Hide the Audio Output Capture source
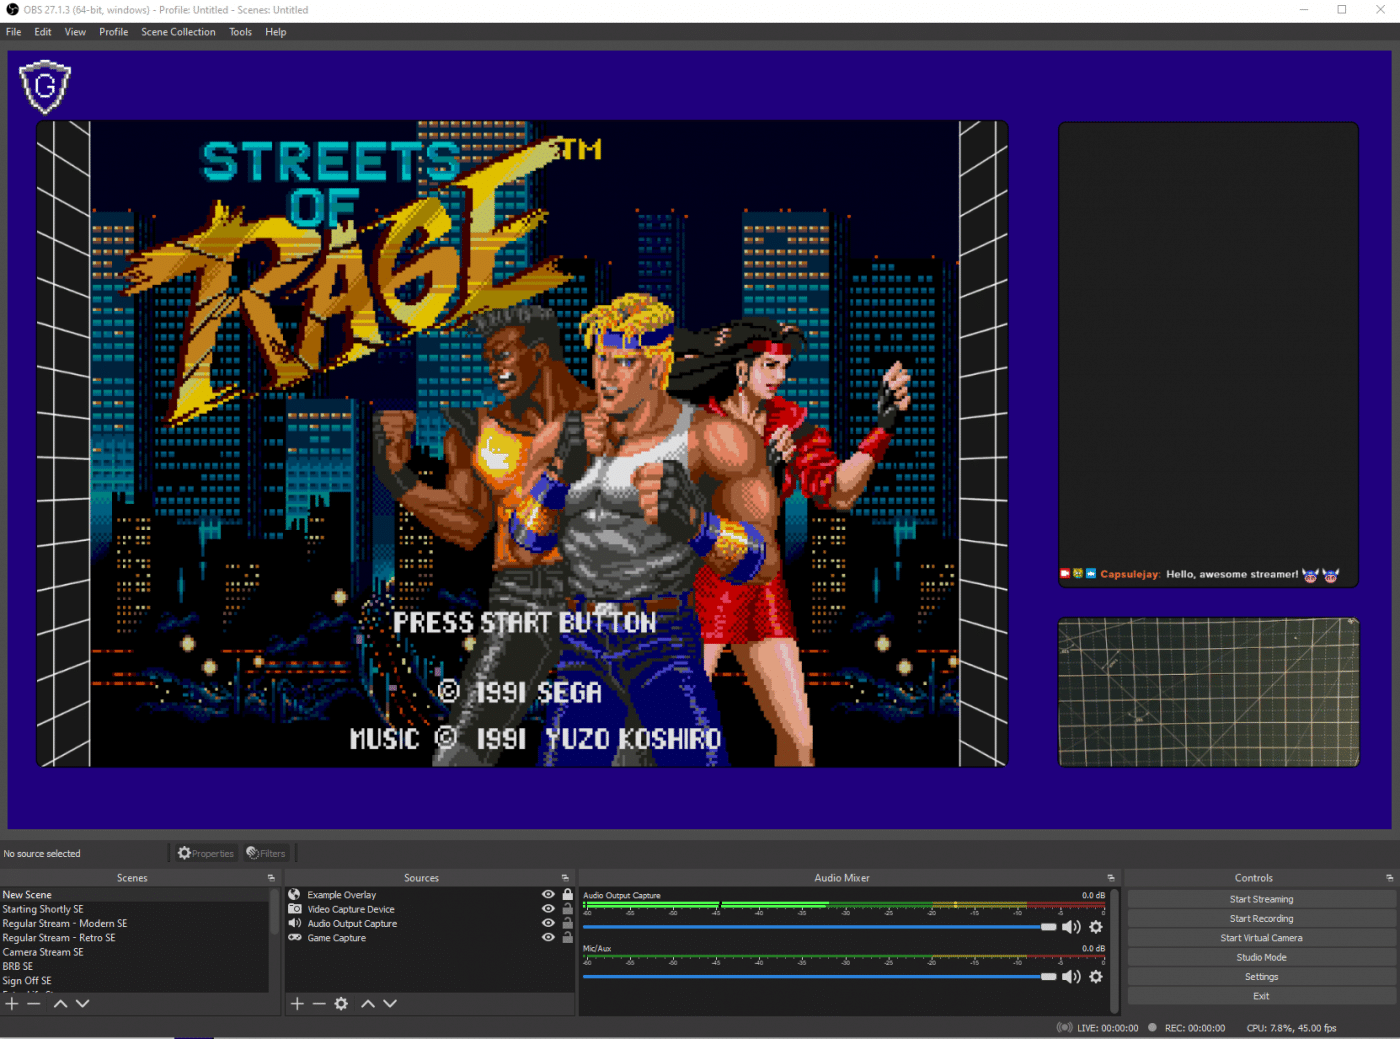The width and height of the screenshot is (1400, 1039). pyautogui.click(x=548, y=923)
